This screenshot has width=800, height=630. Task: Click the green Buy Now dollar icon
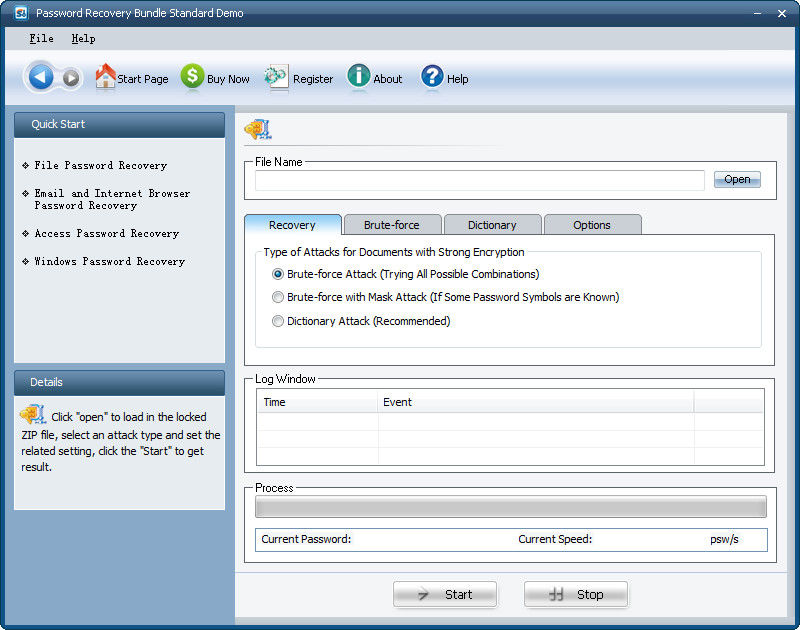click(192, 77)
